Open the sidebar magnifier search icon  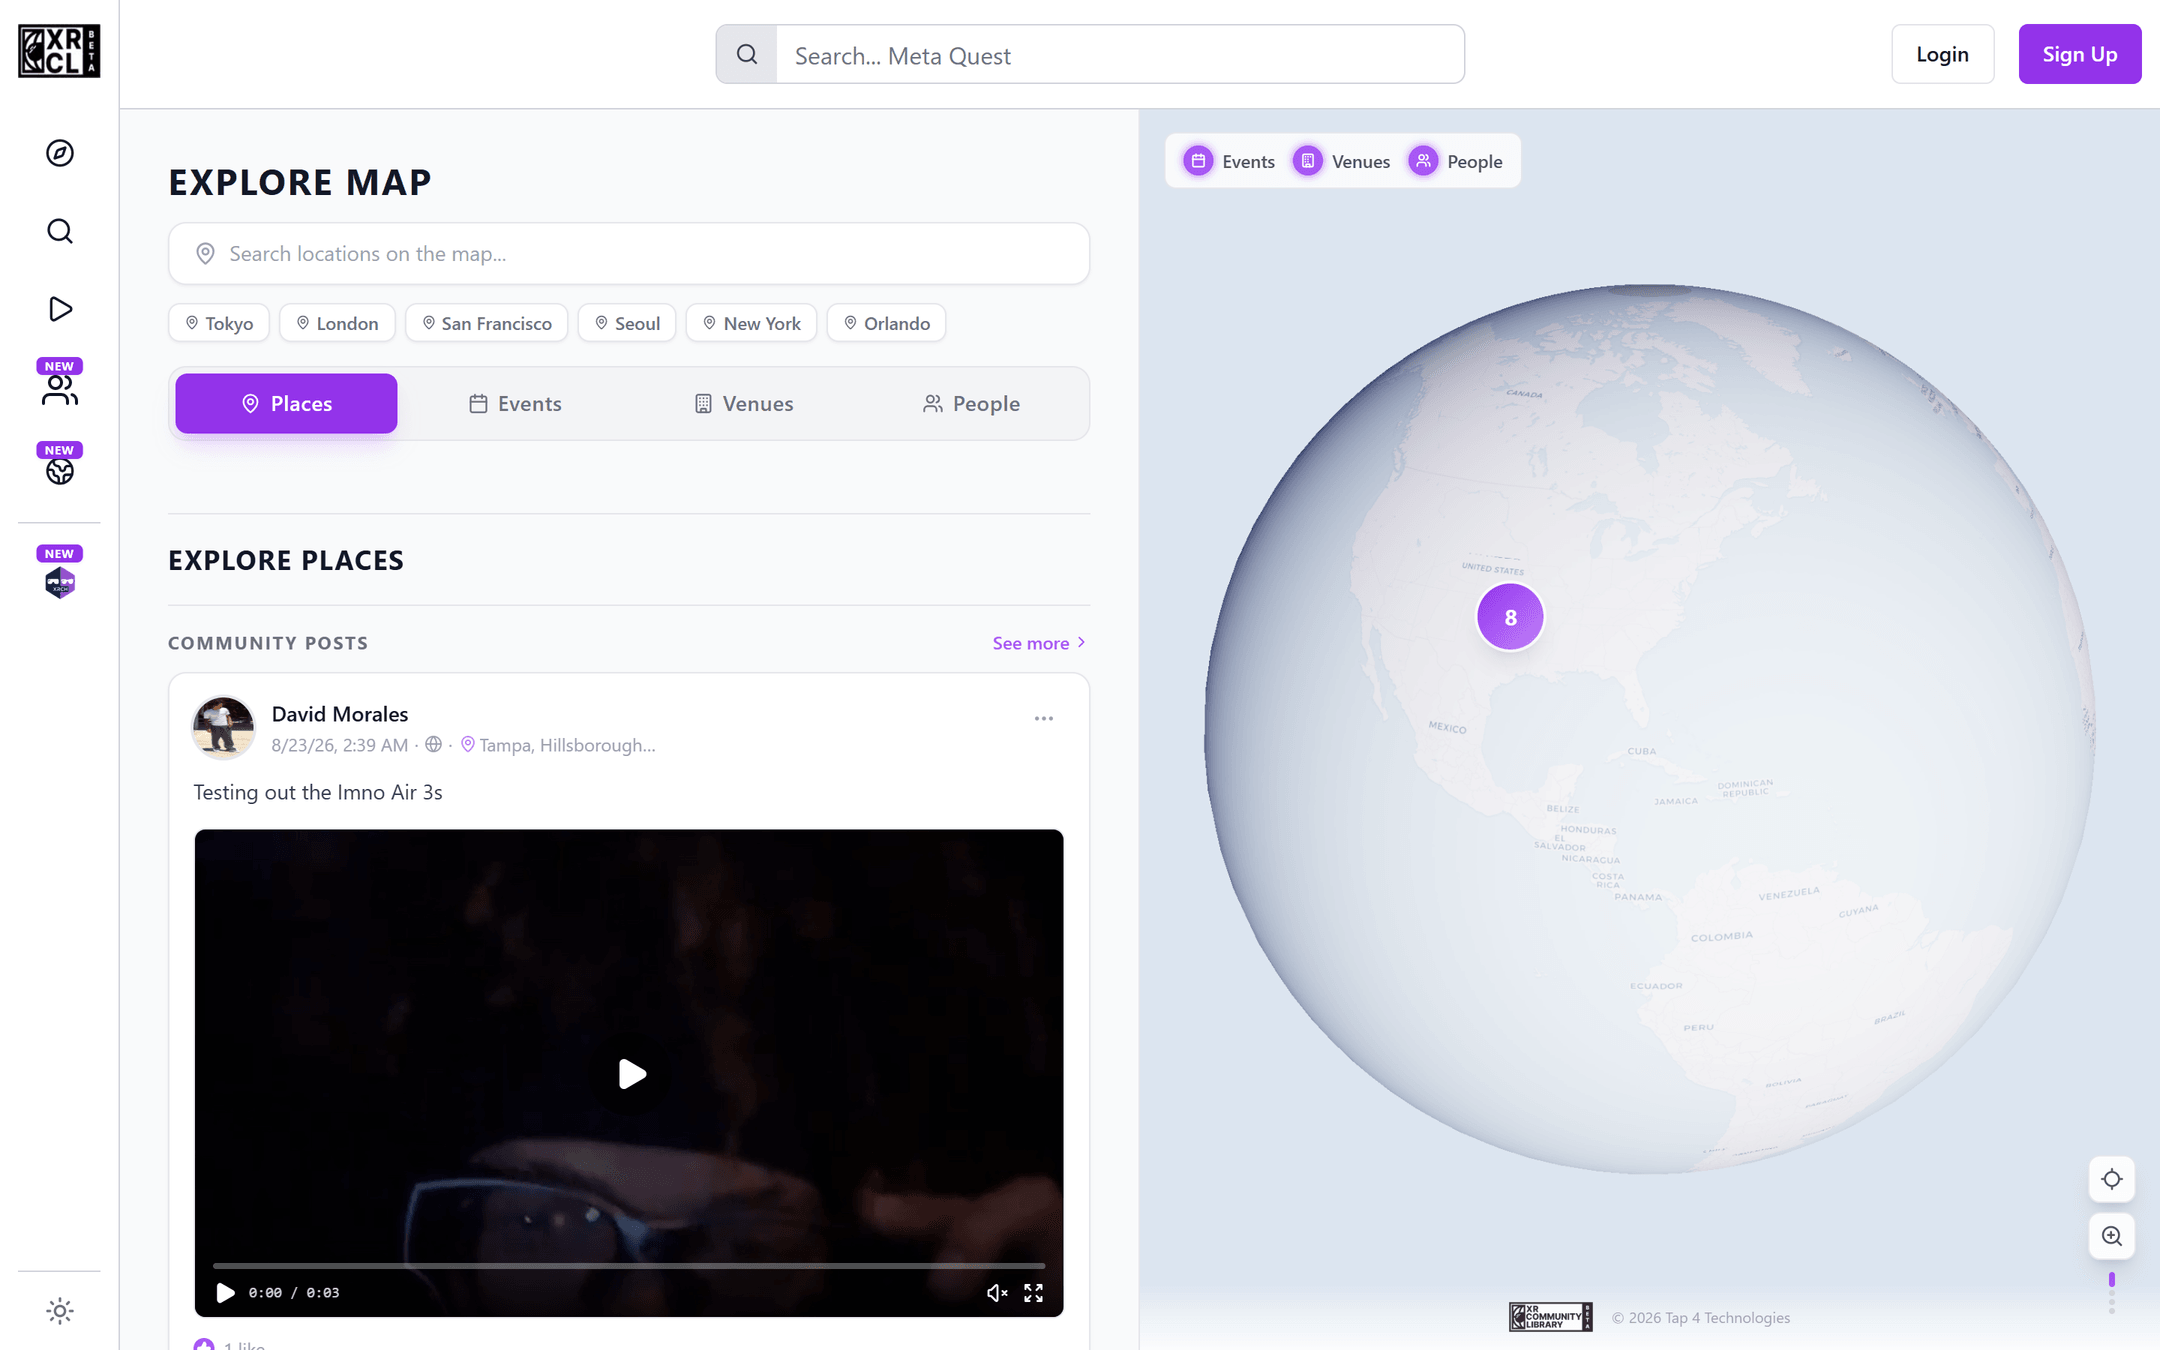point(60,231)
